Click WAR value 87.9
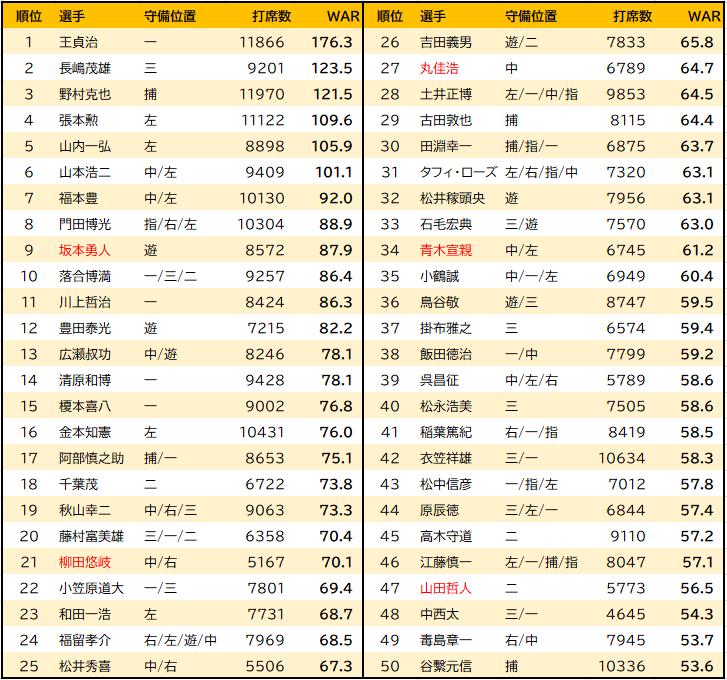The width and height of the screenshot is (727, 680). tap(336, 250)
